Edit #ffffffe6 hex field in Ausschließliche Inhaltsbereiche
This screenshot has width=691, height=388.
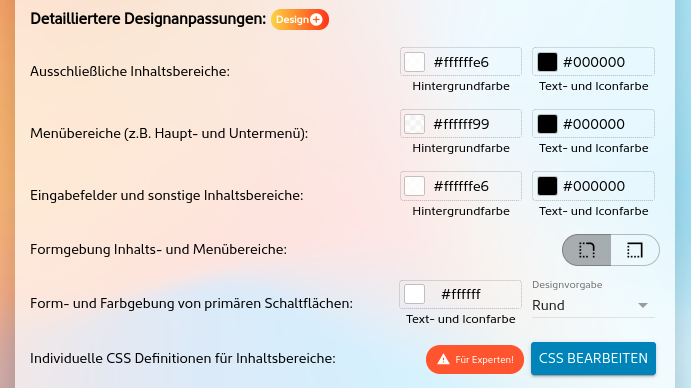(461, 62)
